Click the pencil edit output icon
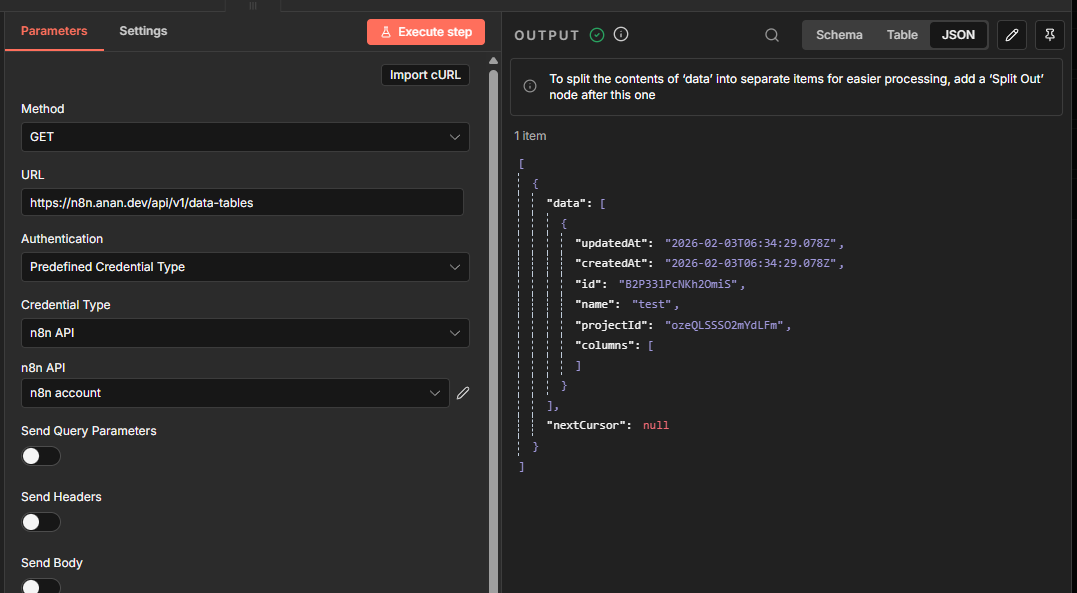 [1012, 35]
